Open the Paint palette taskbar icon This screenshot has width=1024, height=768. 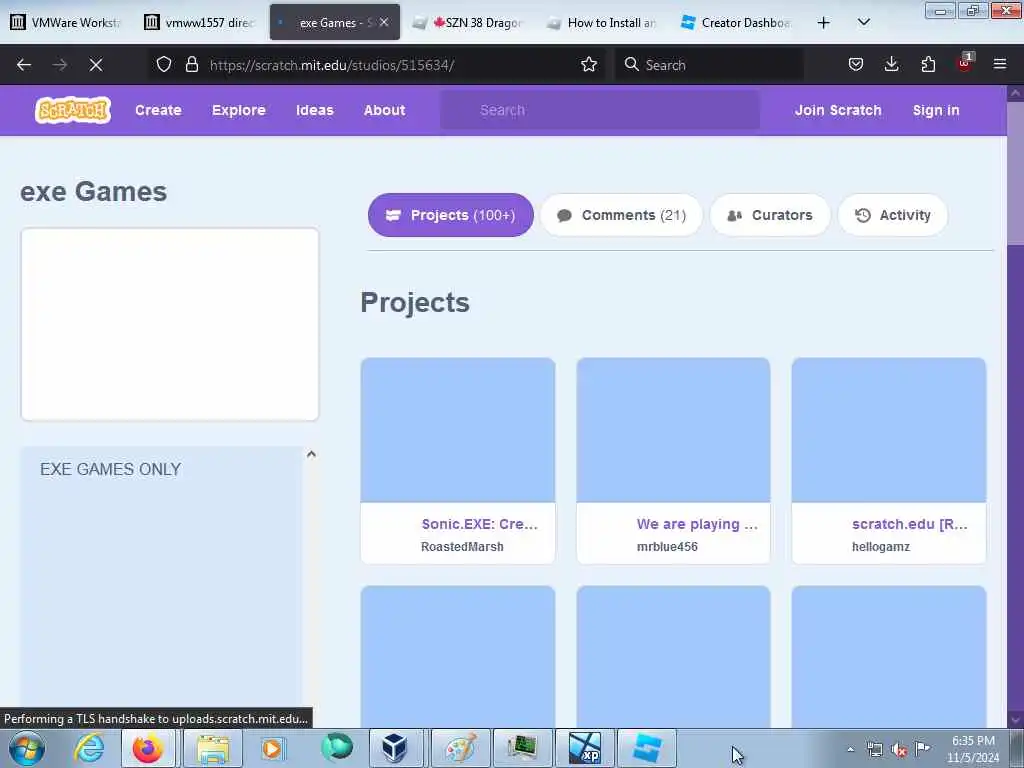coord(460,748)
